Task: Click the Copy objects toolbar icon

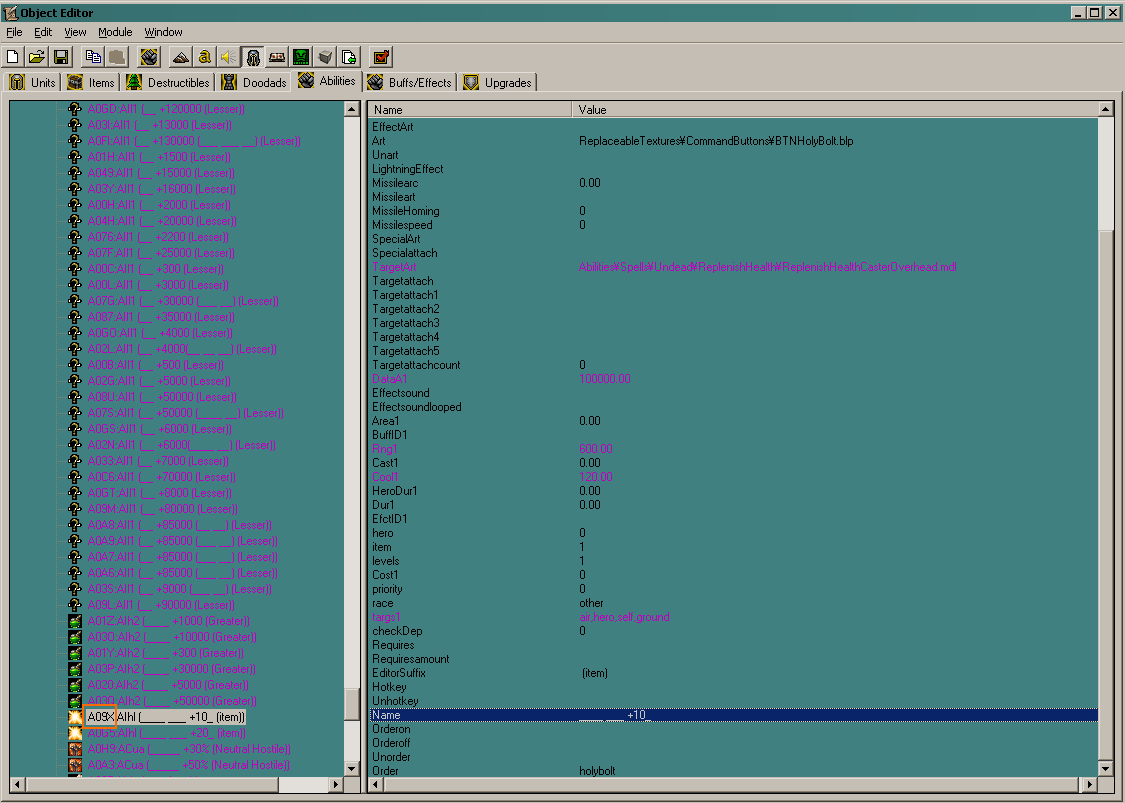Action: click(x=93, y=57)
